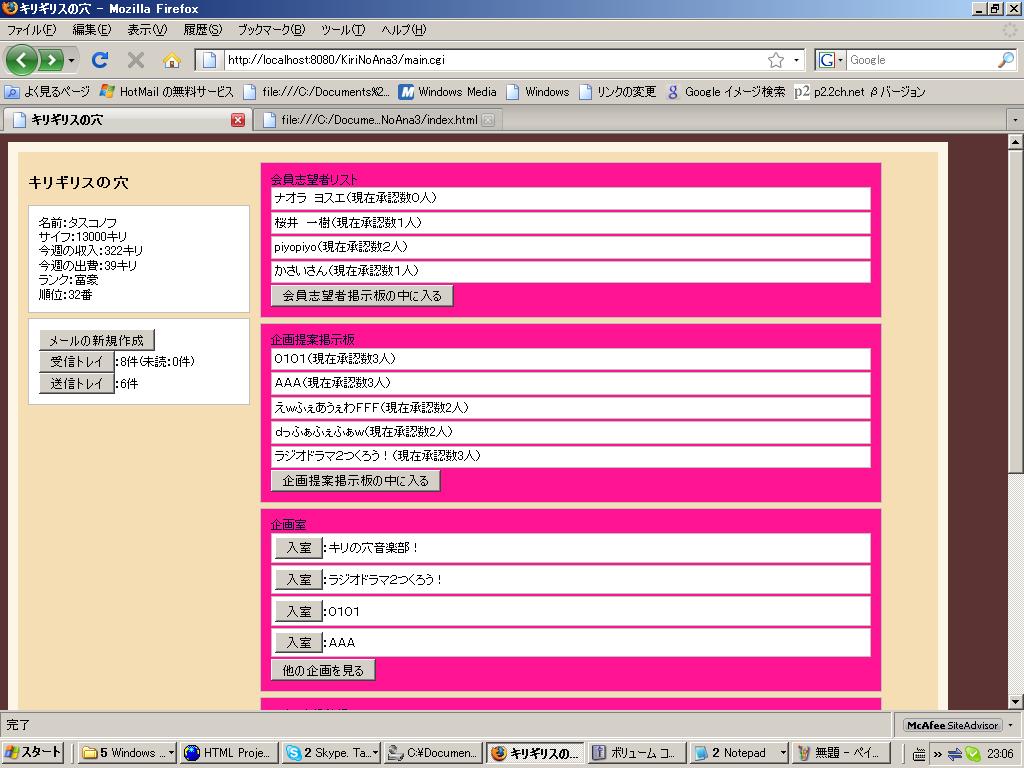Open the 送信トレイ sent button
Screen dimensions: 1024x768
76,383
